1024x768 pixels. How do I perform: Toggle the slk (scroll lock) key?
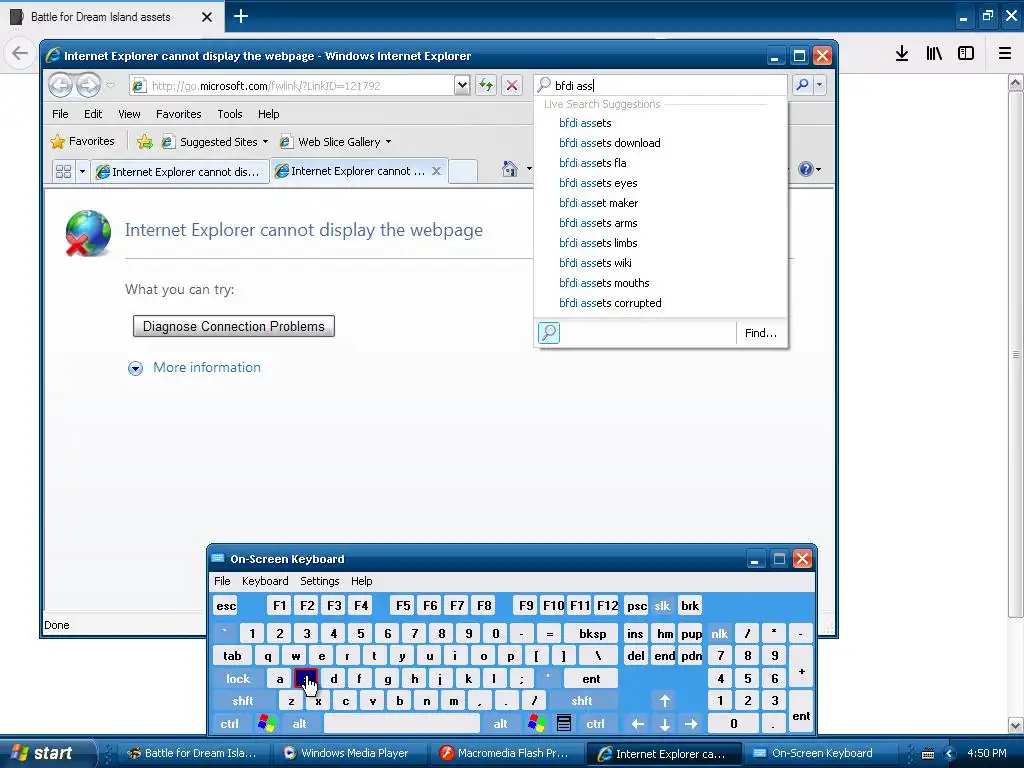(x=662, y=605)
